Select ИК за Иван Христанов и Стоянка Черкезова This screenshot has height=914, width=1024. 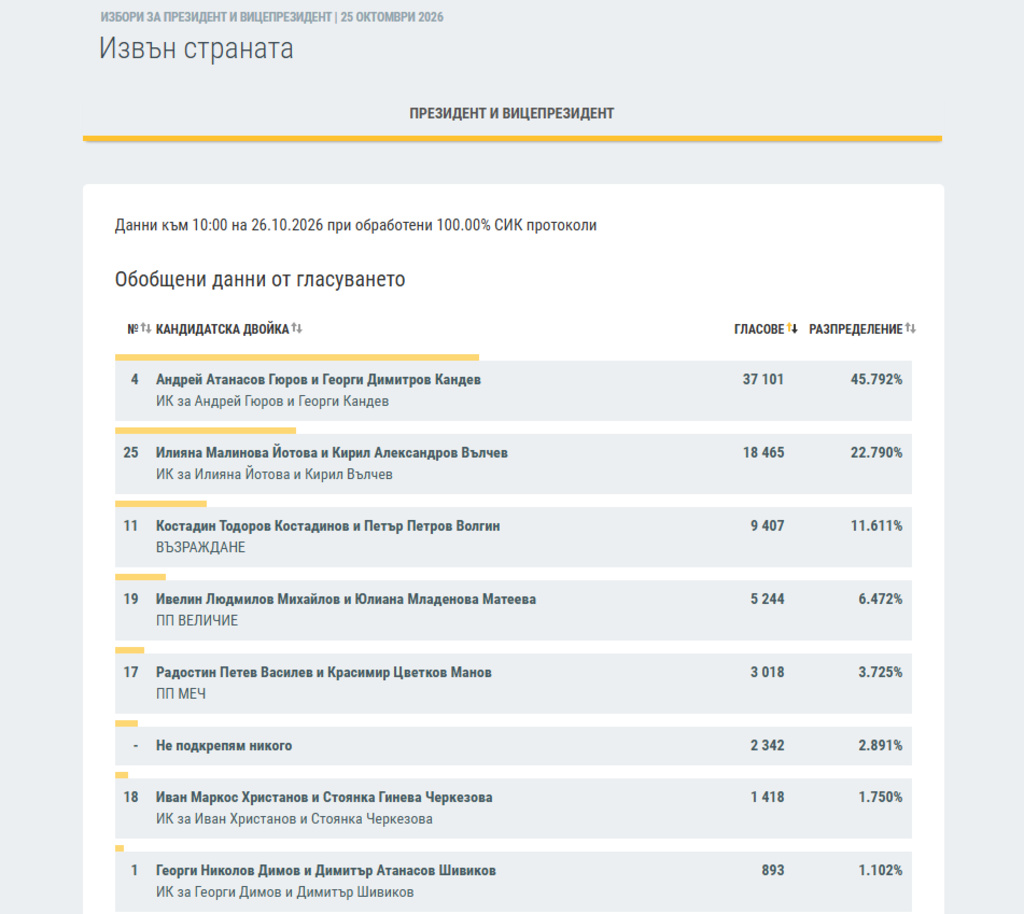pos(294,819)
